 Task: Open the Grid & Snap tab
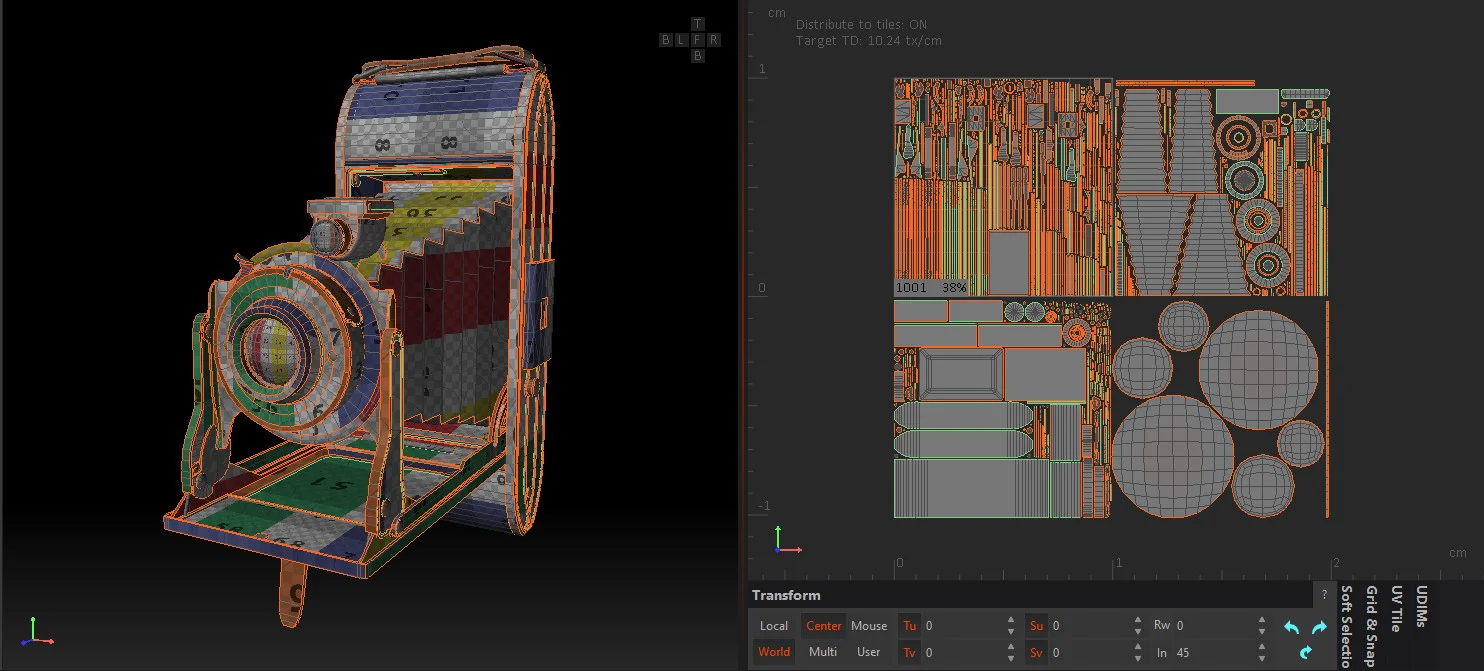(x=1372, y=626)
